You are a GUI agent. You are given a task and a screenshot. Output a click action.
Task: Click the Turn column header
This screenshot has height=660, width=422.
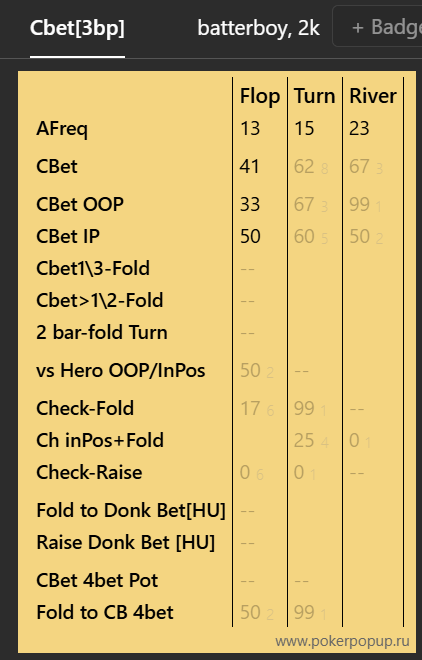pyautogui.click(x=314, y=96)
